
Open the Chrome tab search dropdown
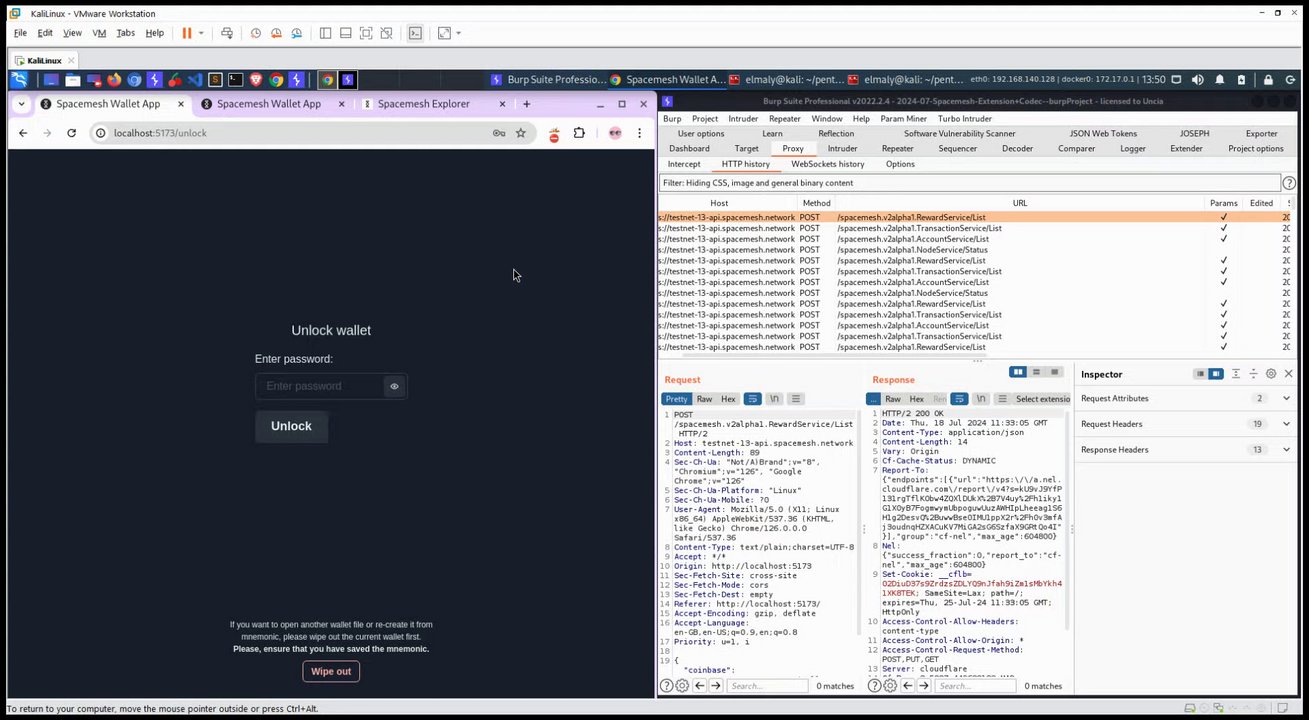[22, 104]
